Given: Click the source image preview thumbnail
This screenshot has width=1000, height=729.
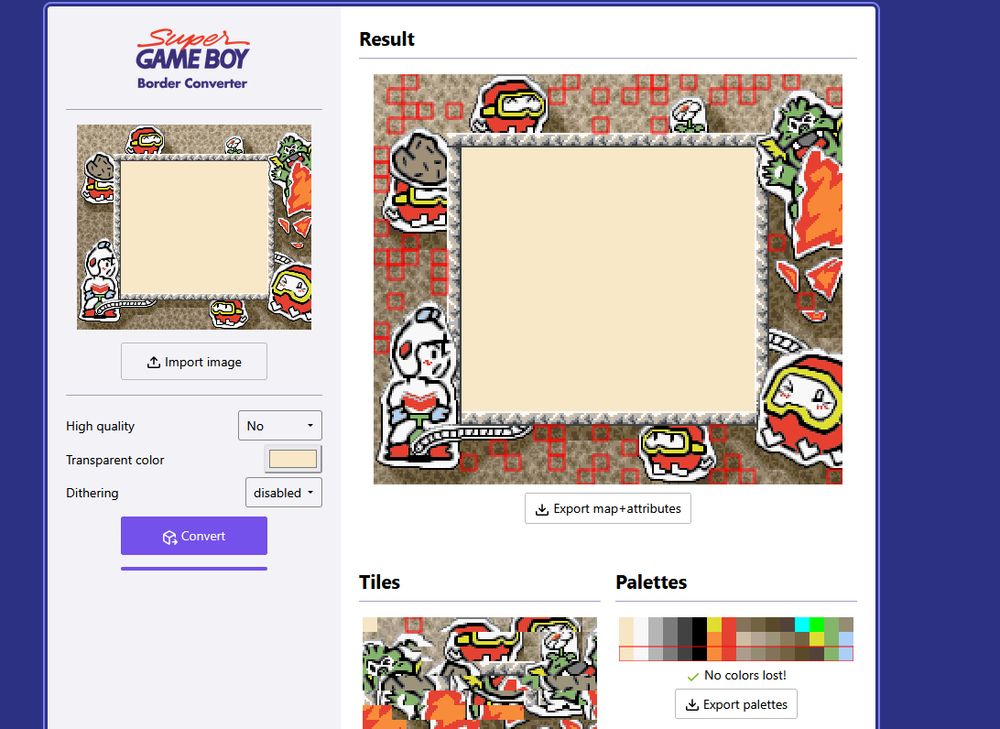Looking at the screenshot, I should point(195,227).
